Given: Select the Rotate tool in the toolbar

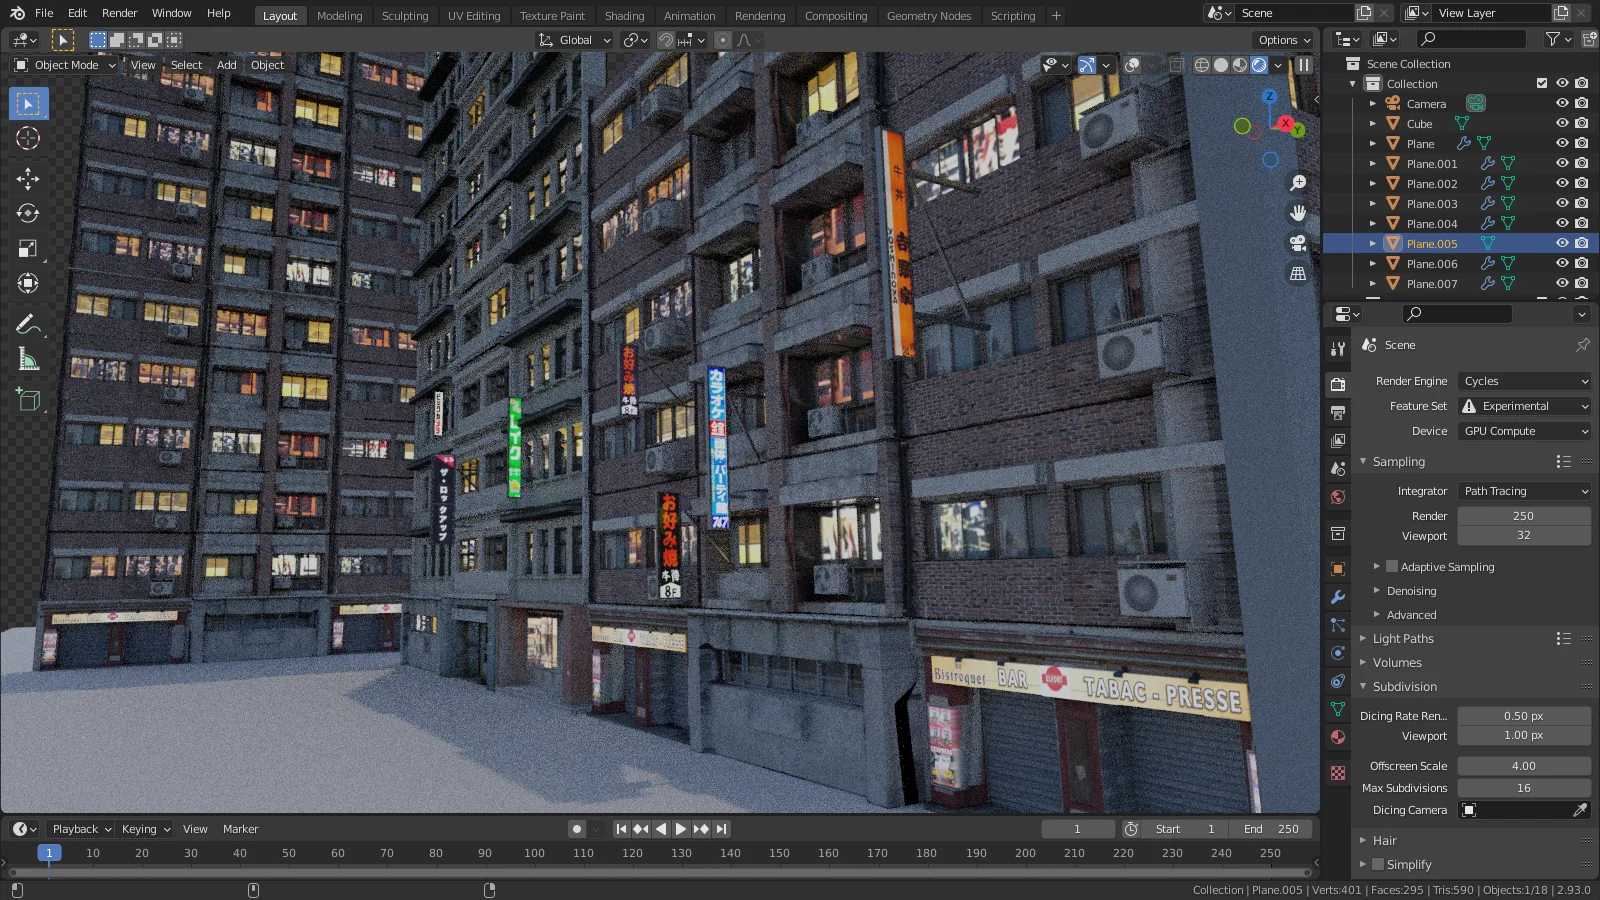Looking at the screenshot, I should point(27,213).
